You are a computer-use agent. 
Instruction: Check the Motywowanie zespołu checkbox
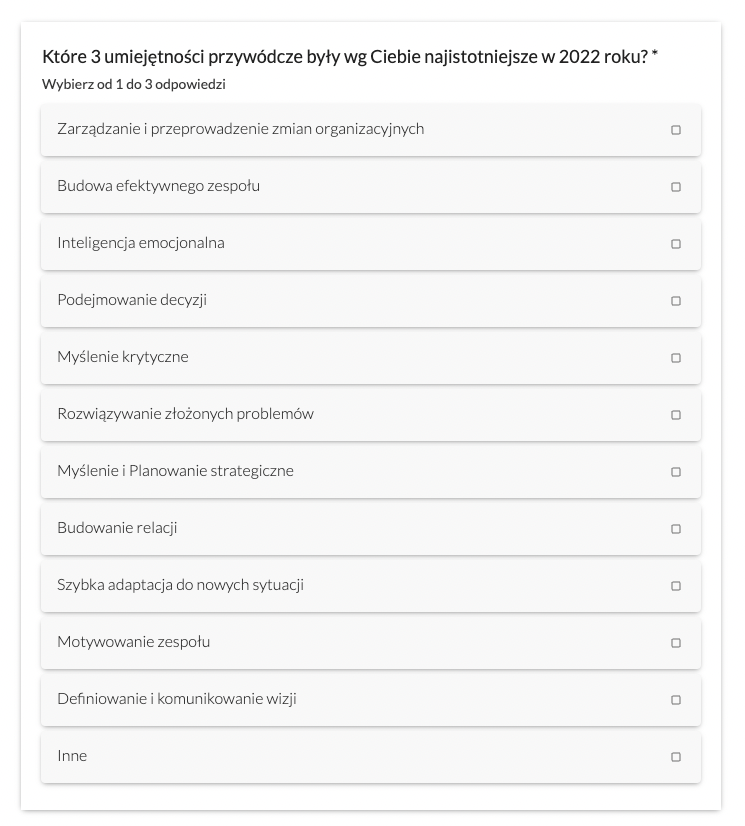coord(675,643)
